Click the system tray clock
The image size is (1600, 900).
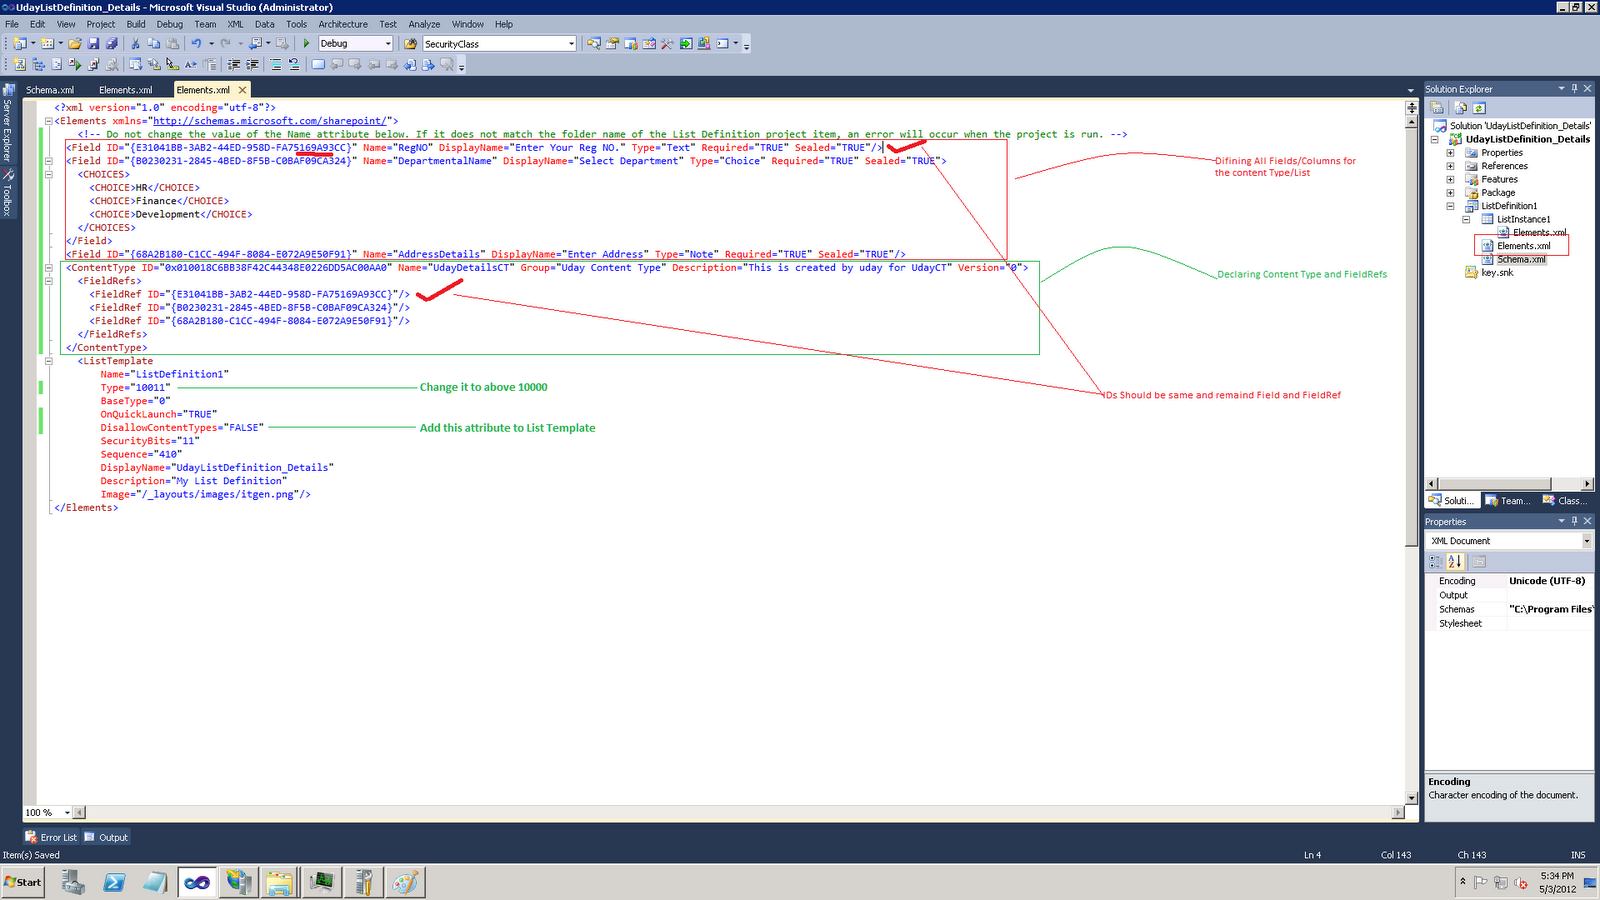coord(1557,882)
